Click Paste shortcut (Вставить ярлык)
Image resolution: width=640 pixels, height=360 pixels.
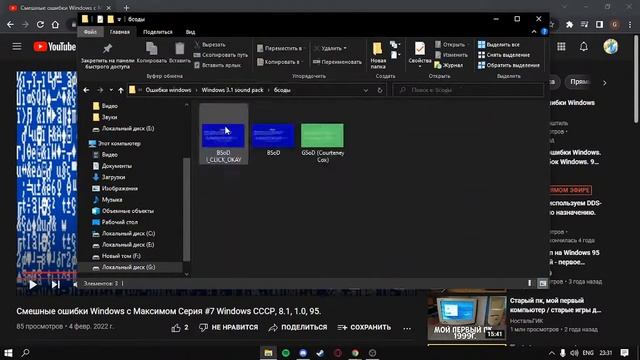[218, 65]
